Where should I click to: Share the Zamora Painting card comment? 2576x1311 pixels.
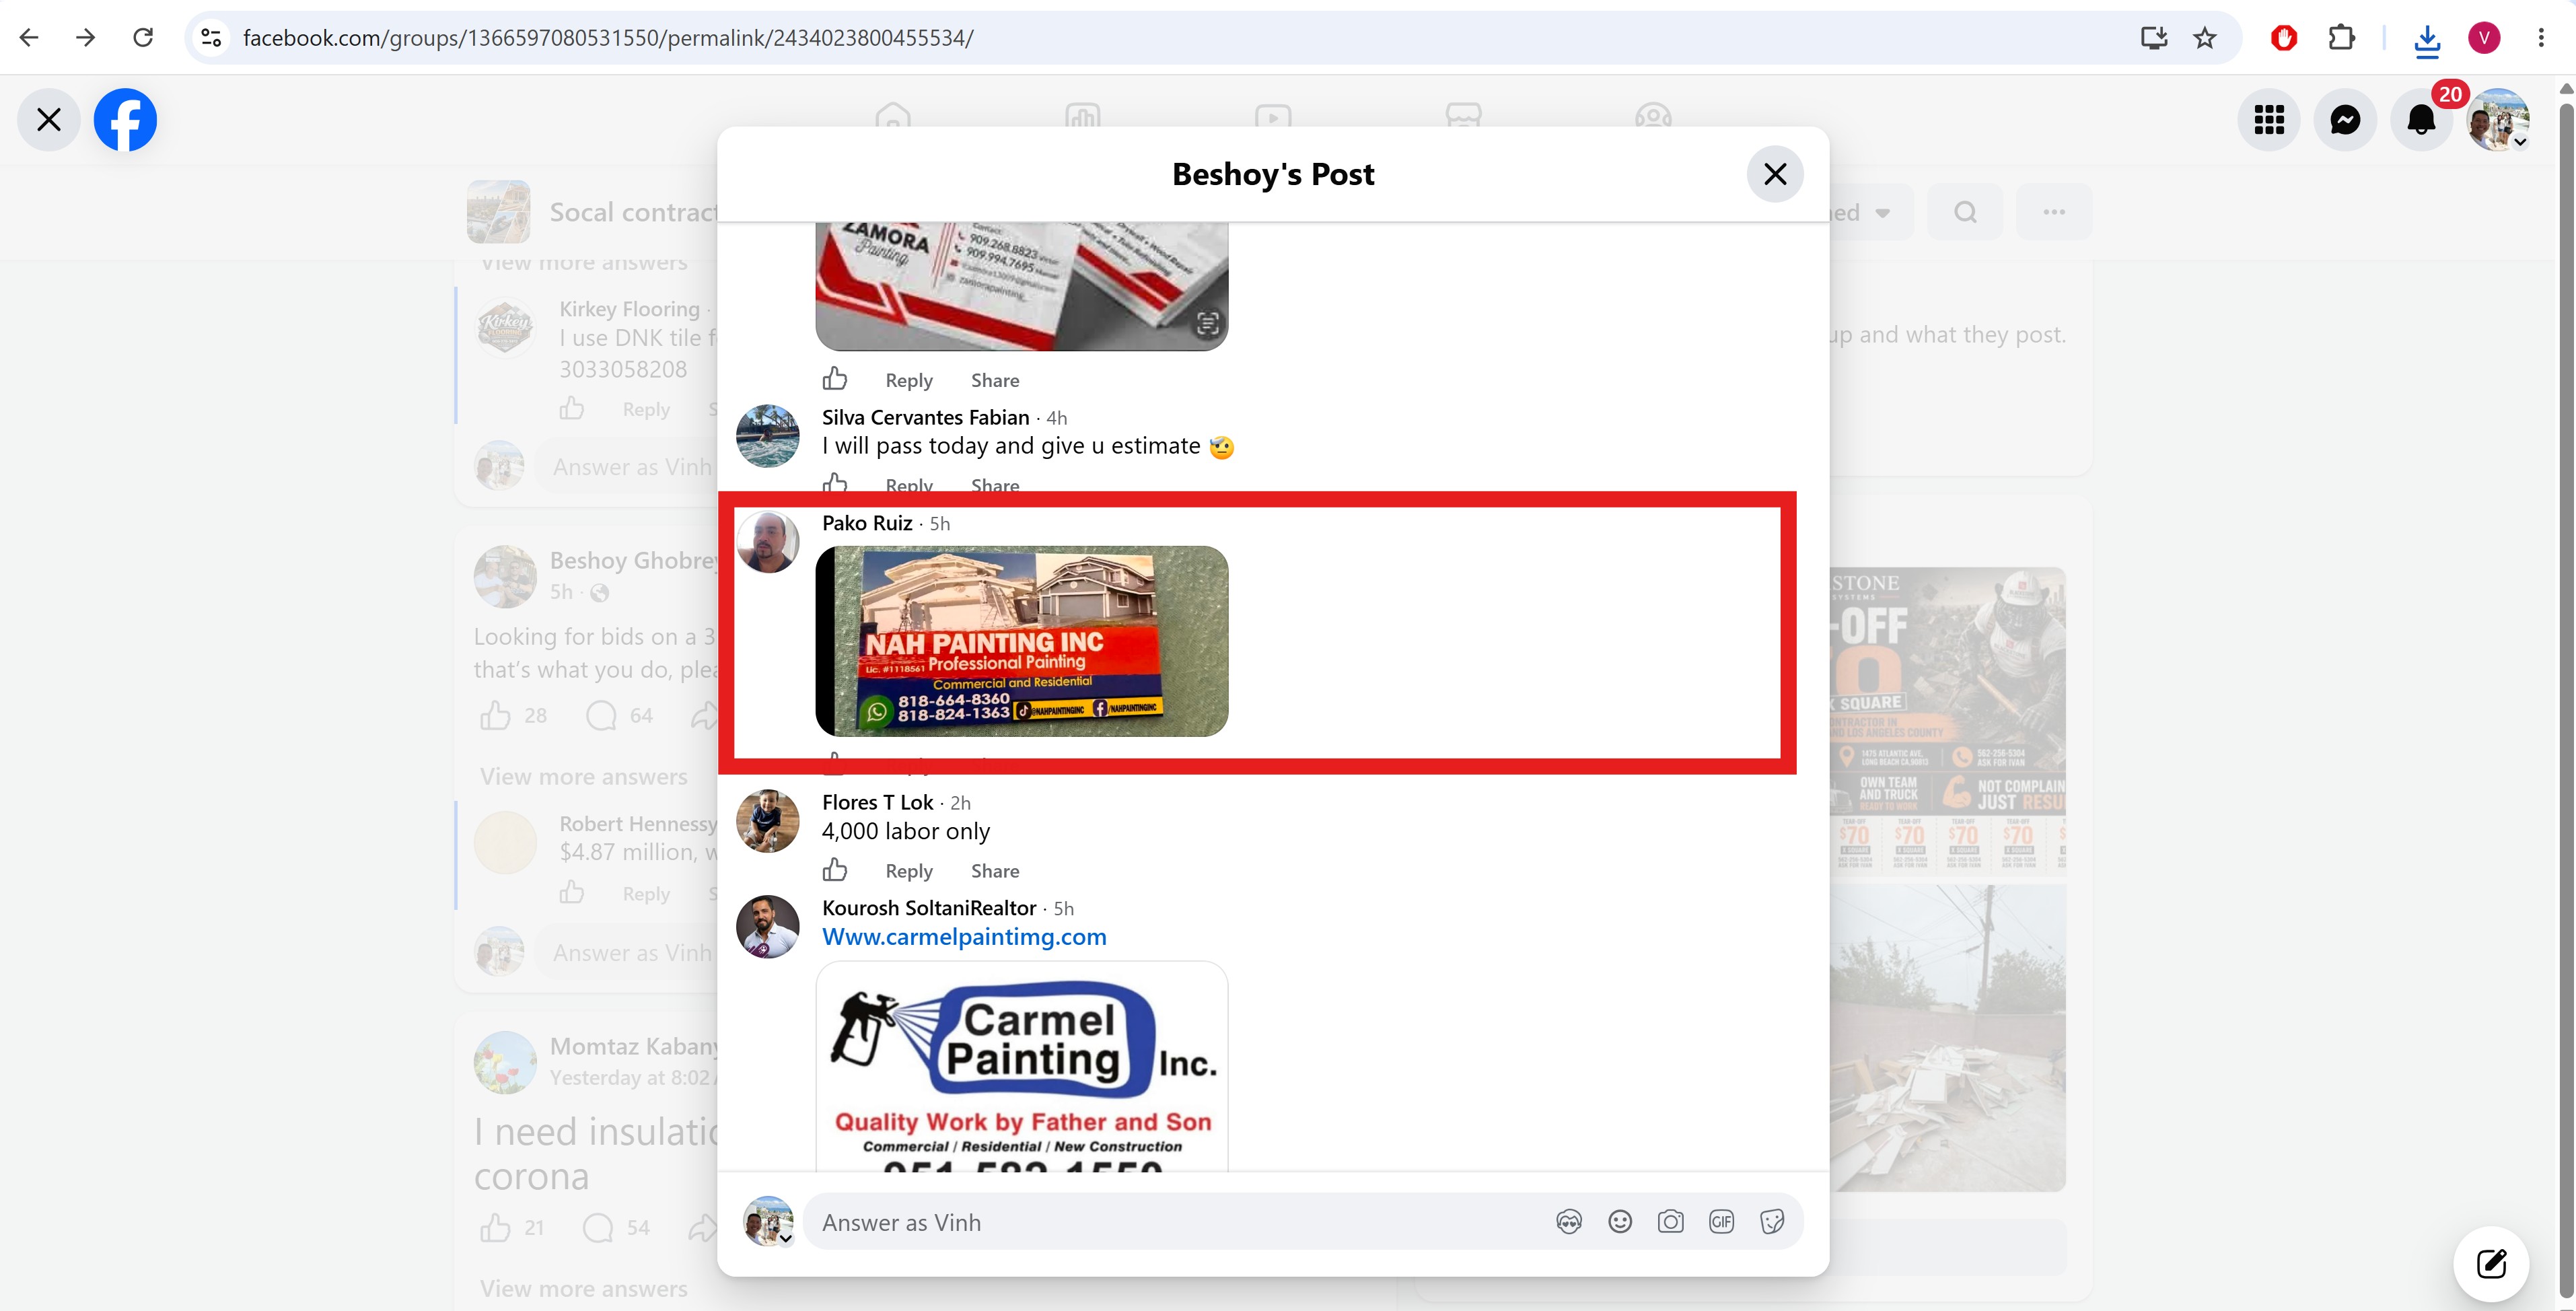point(995,380)
